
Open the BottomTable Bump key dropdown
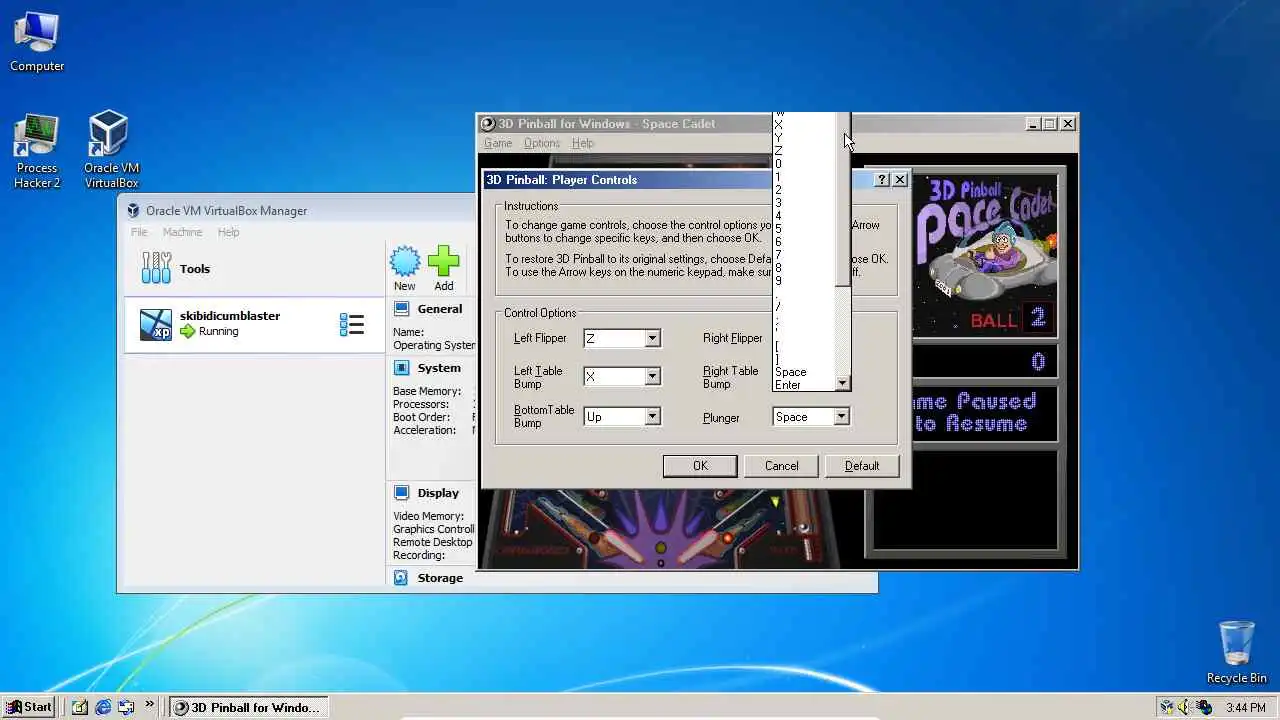click(652, 417)
